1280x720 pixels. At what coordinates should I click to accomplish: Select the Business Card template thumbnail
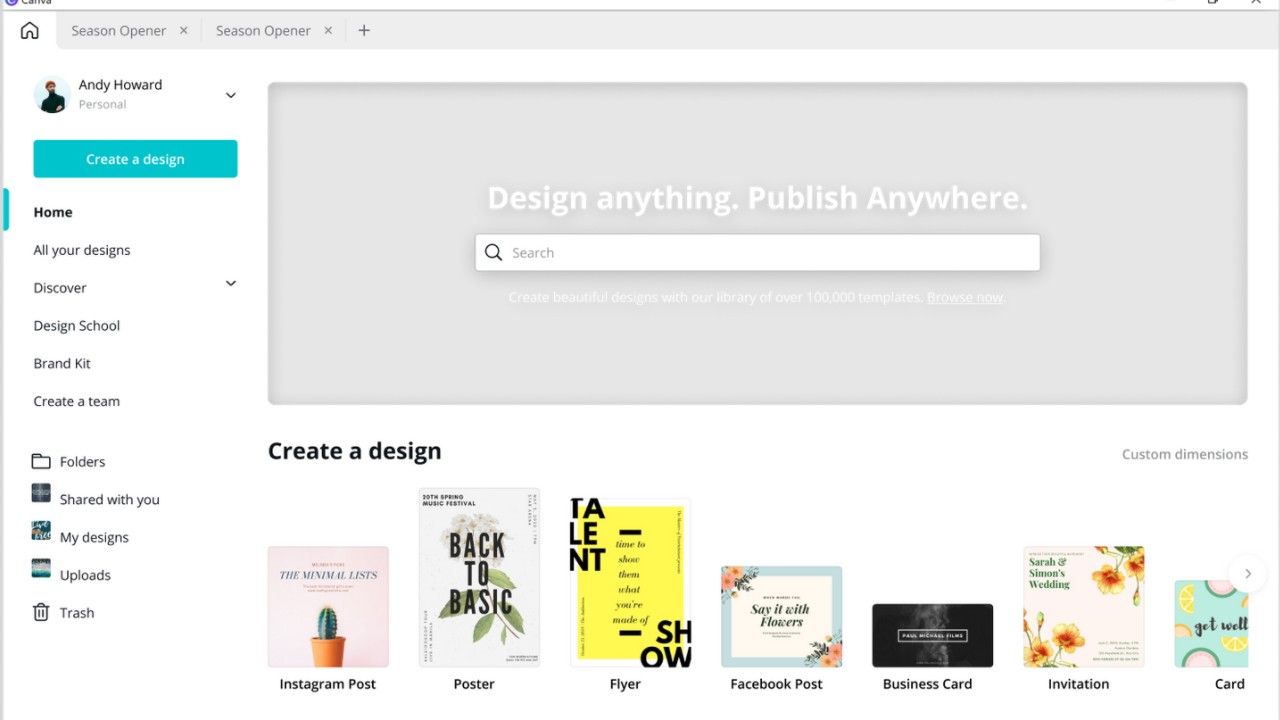coord(932,635)
